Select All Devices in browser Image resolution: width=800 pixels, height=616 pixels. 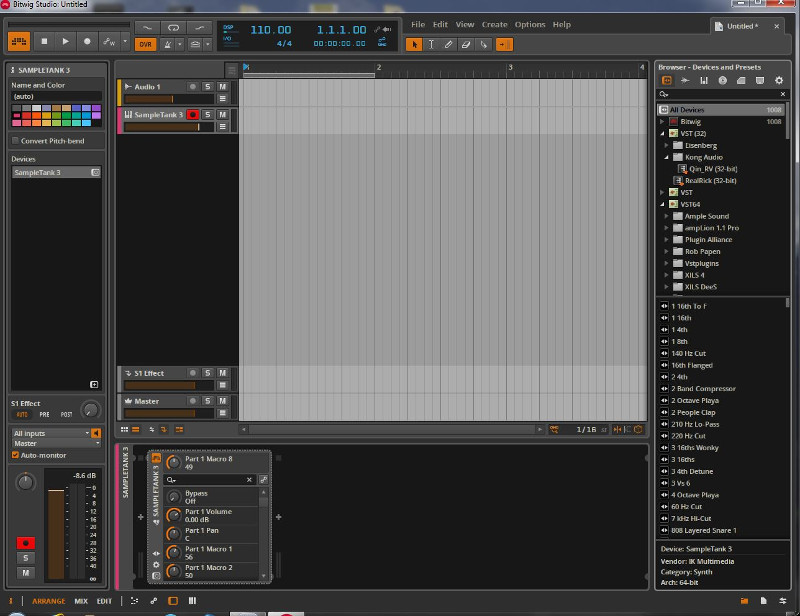click(721, 110)
